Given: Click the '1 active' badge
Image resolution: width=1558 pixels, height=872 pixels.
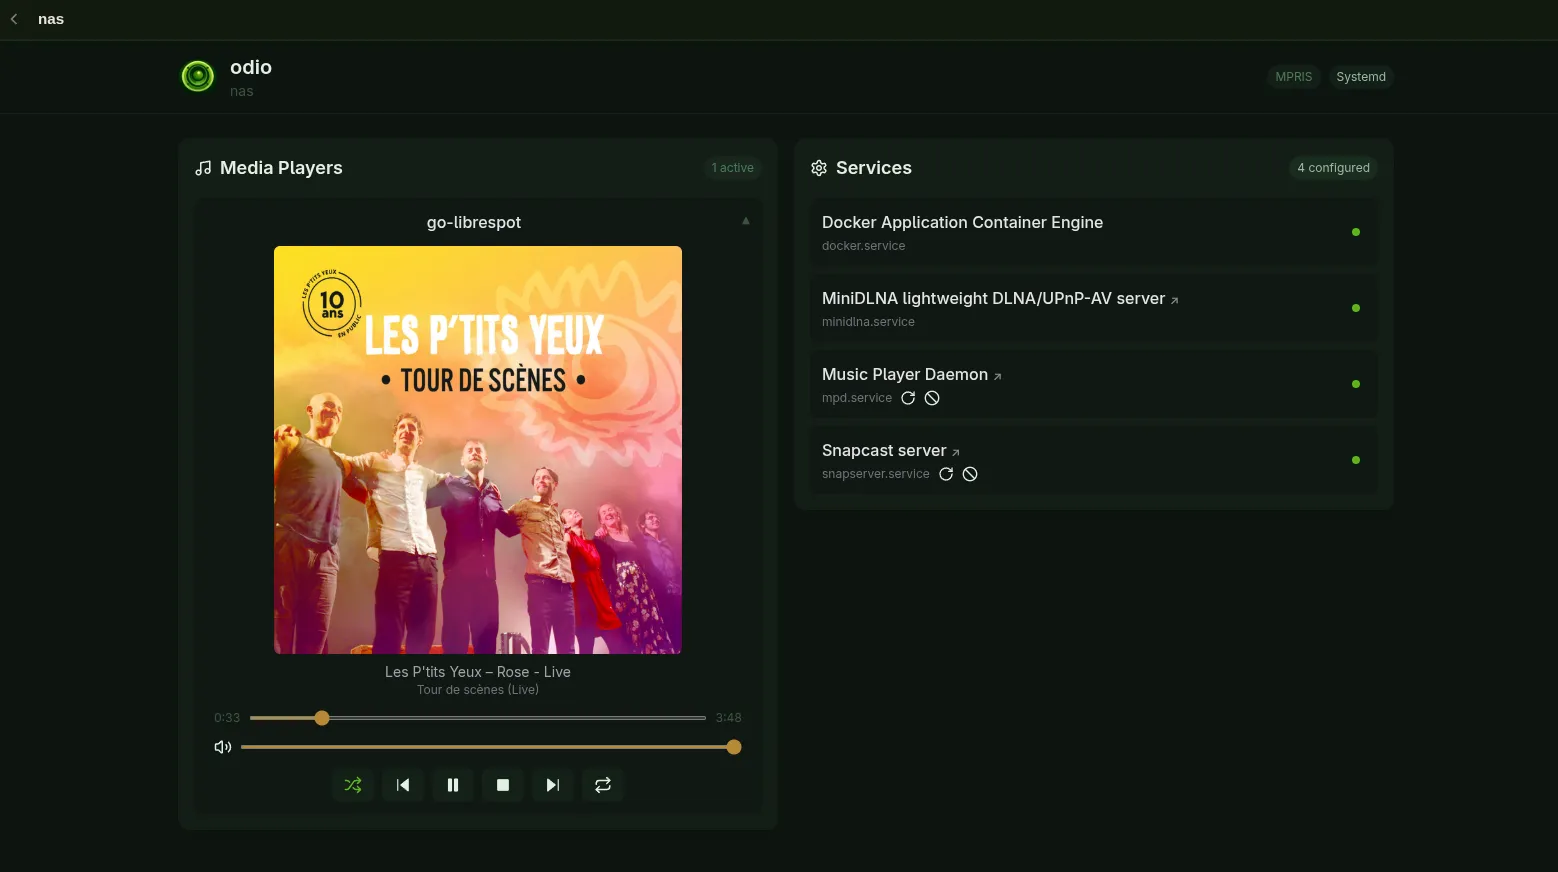Looking at the screenshot, I should click(x=733, y=168).
